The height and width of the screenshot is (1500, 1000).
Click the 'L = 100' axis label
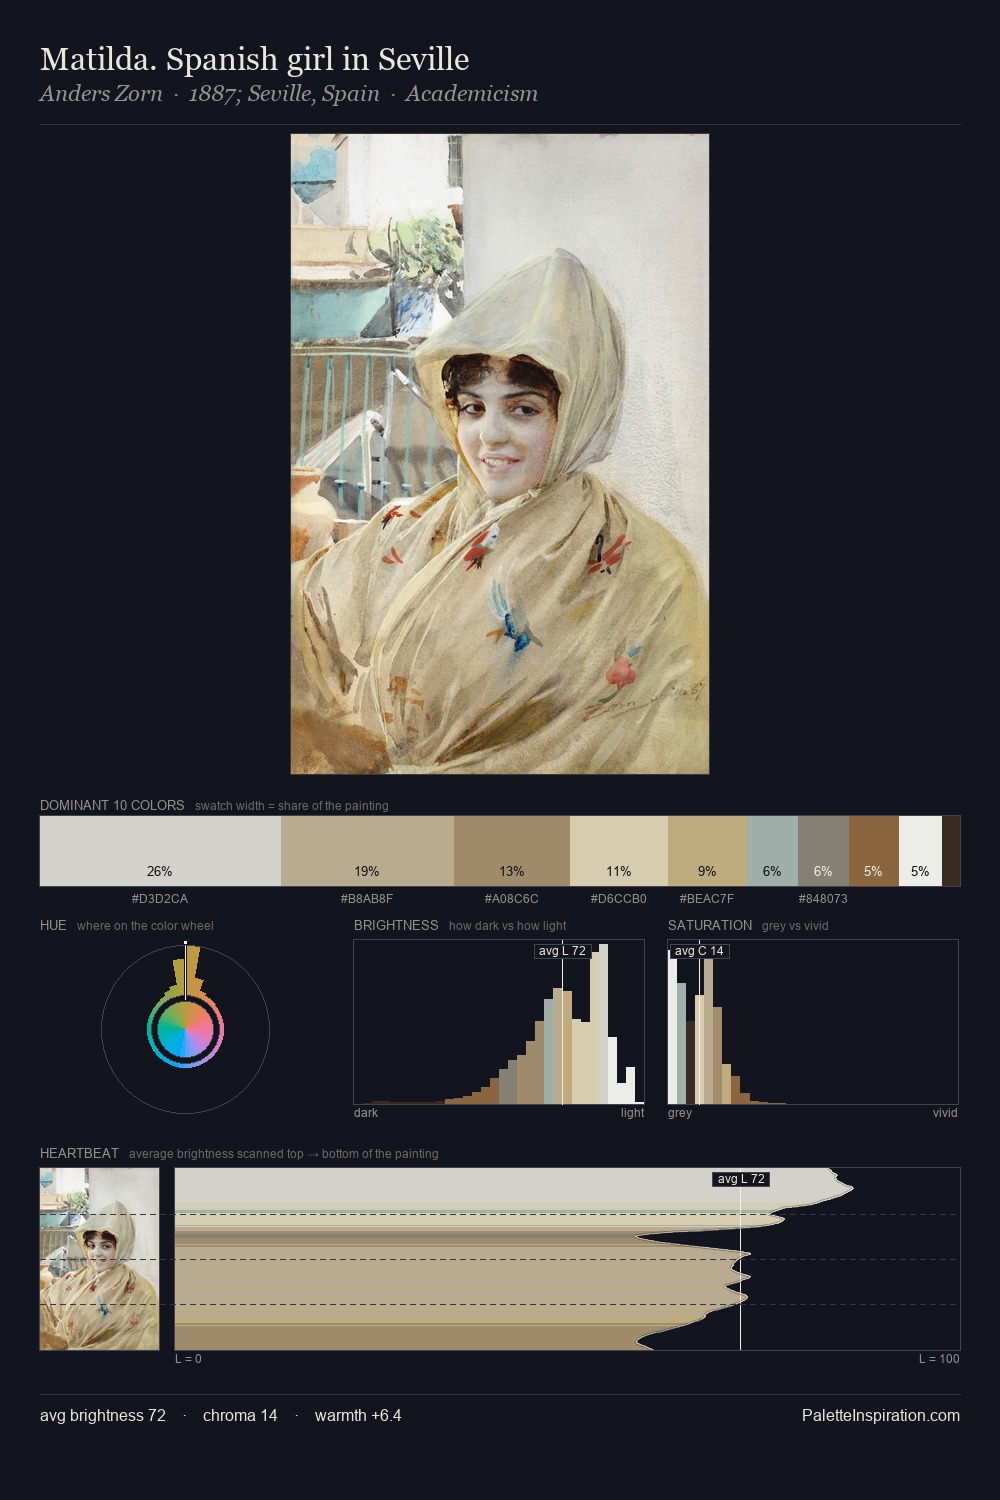click(x=939, y=1359)
